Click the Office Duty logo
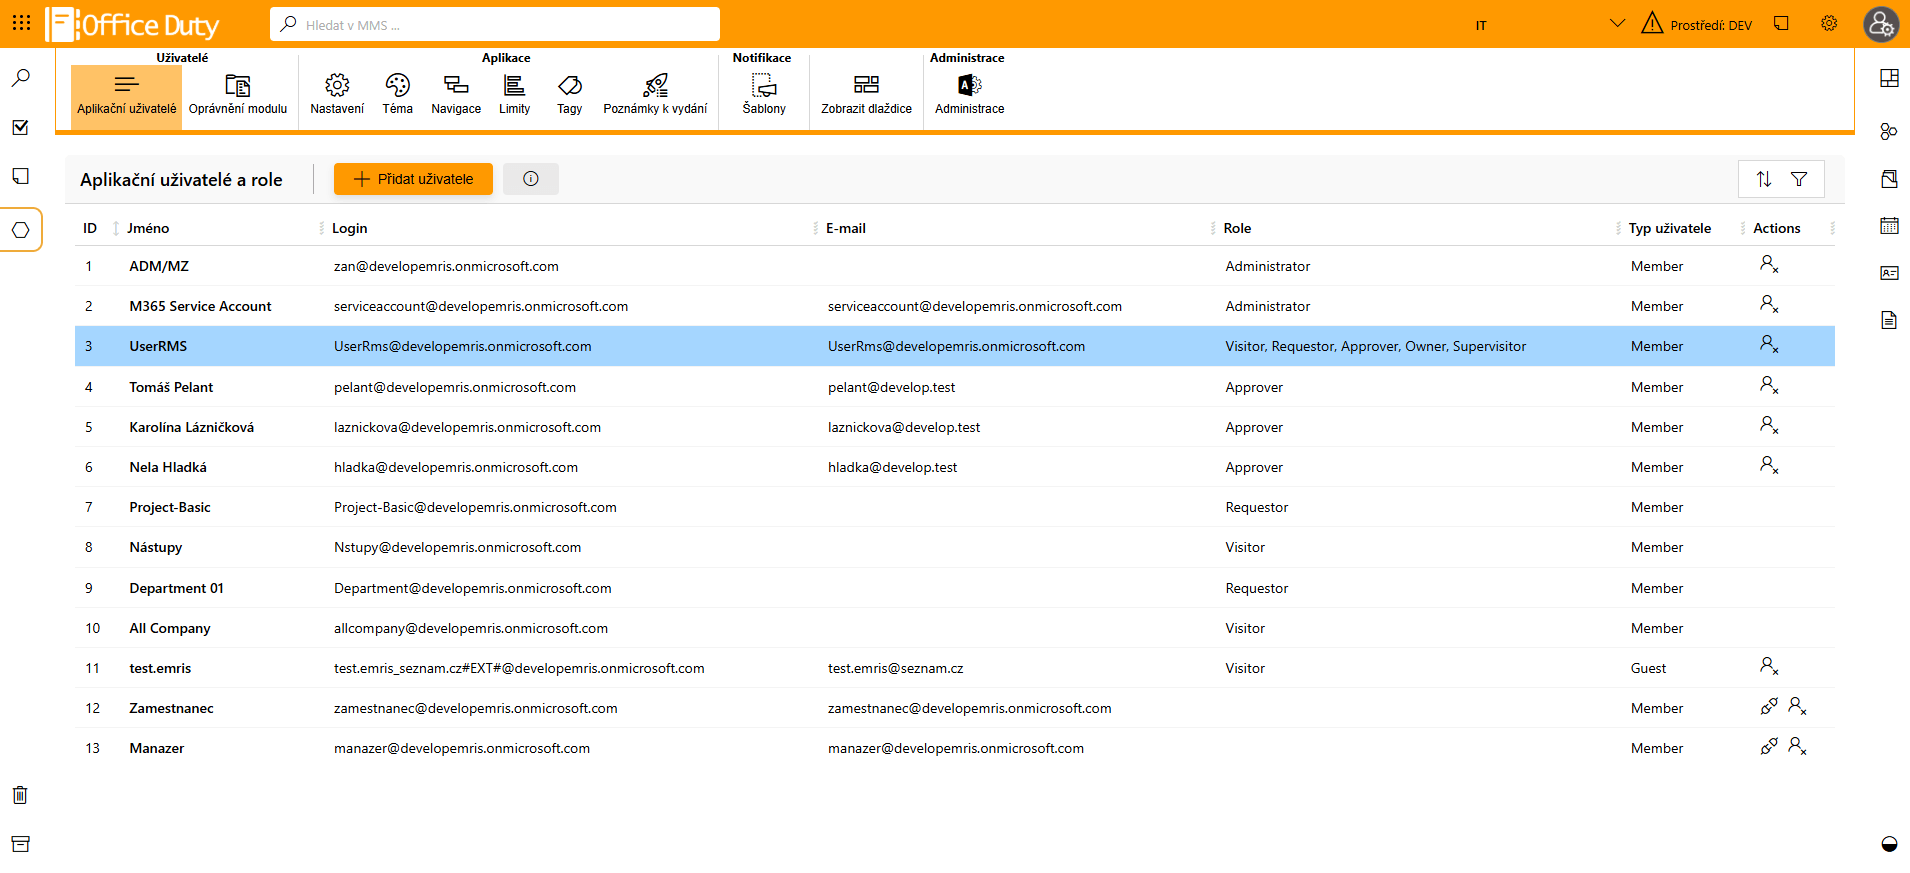The height and width of the screenshot is (873, 1910). 132,24
